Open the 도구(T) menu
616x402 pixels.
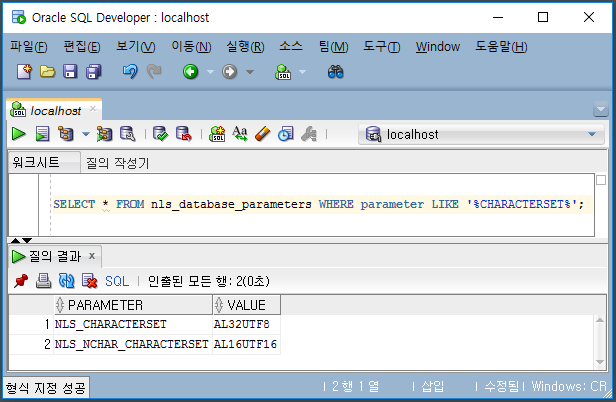(381, 47)
